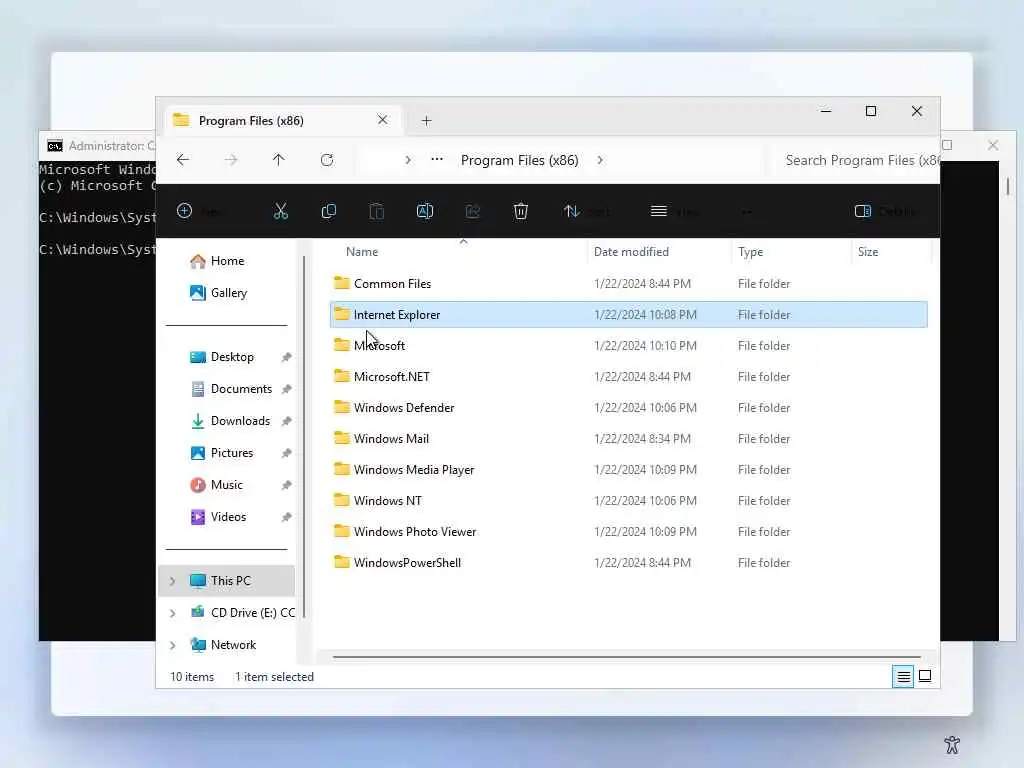Expand the CD Drive (E:) node
Screen dimensions: 1024x768
(172, 613)
